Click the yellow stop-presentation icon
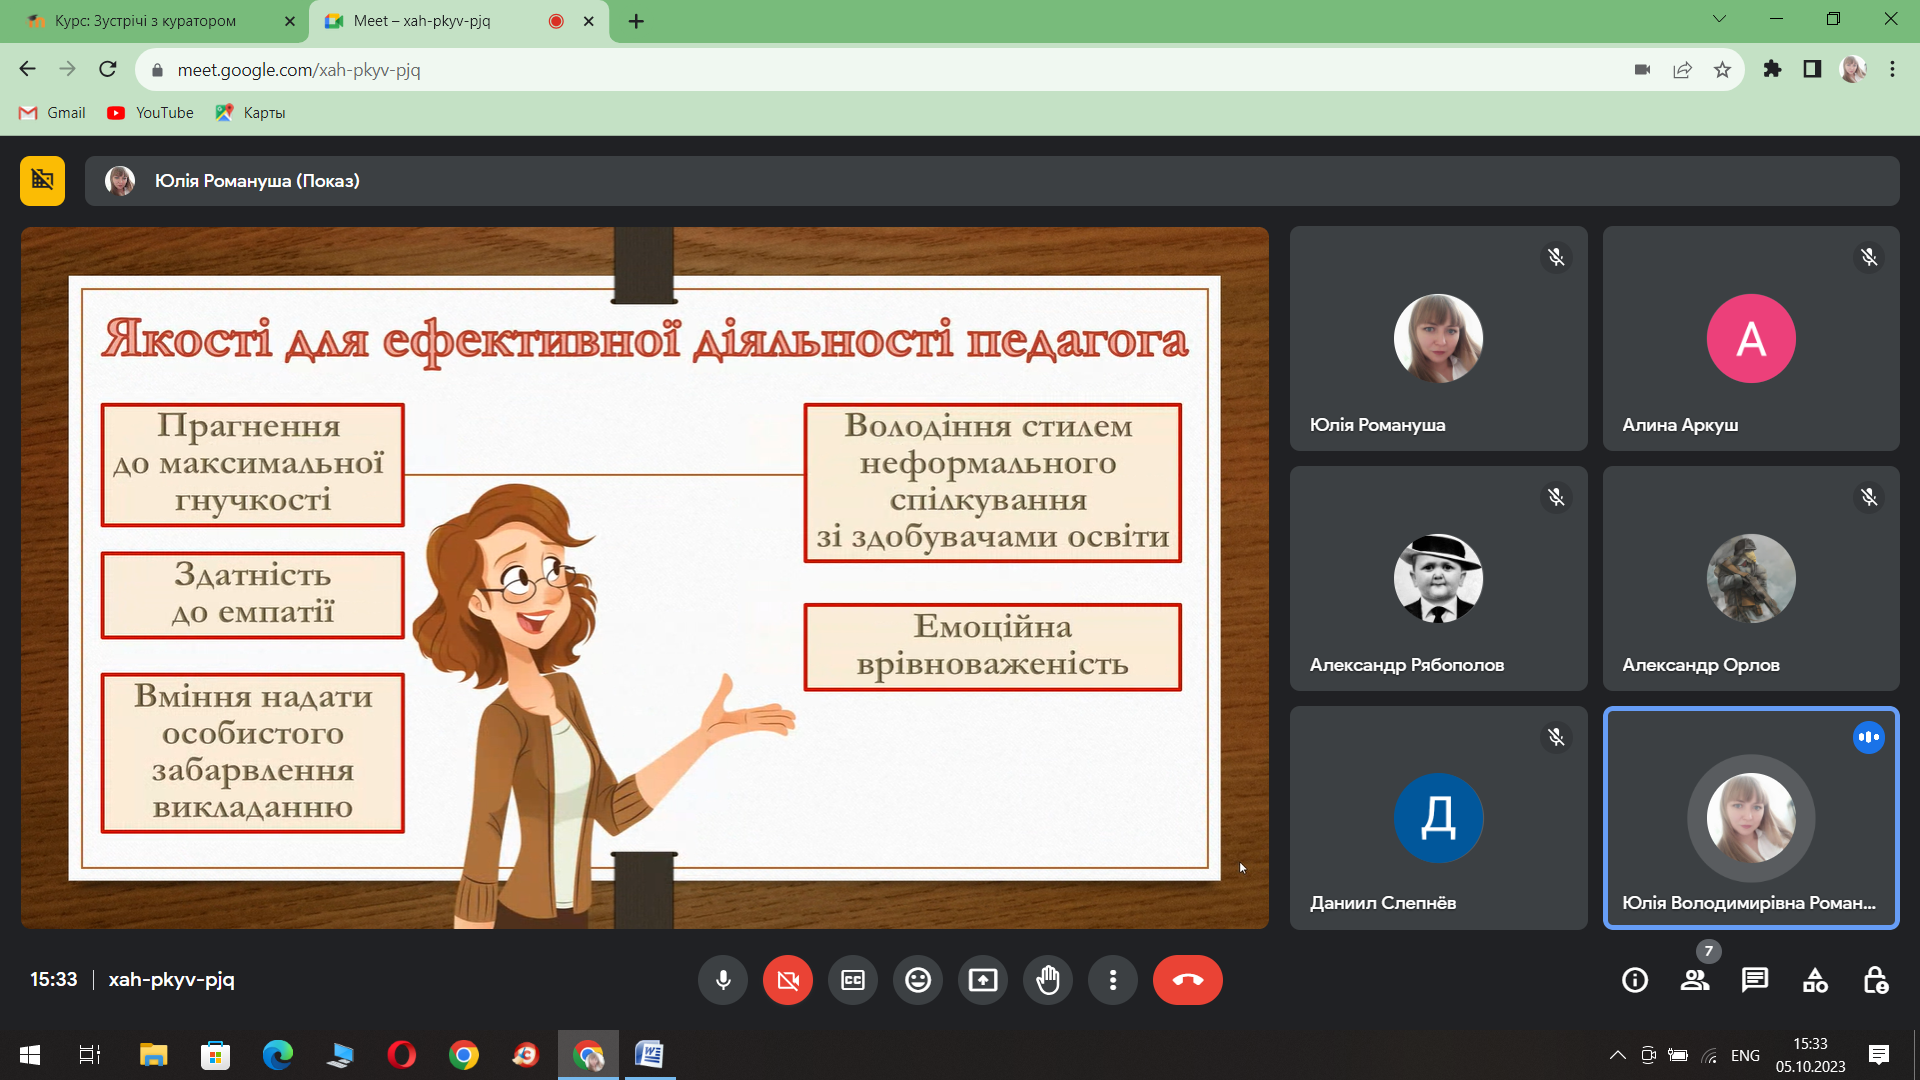 (42, 181)
